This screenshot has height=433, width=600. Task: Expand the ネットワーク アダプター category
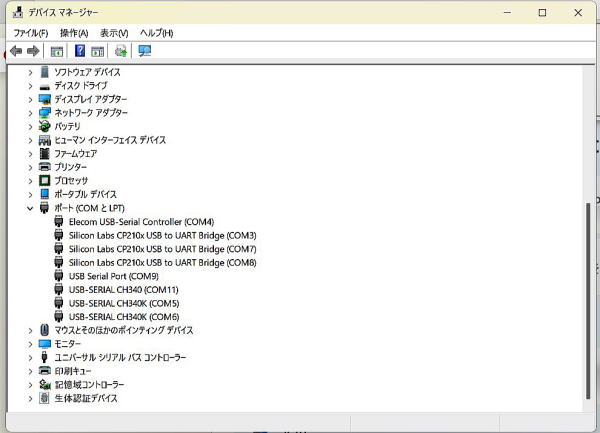pos(30,113)
